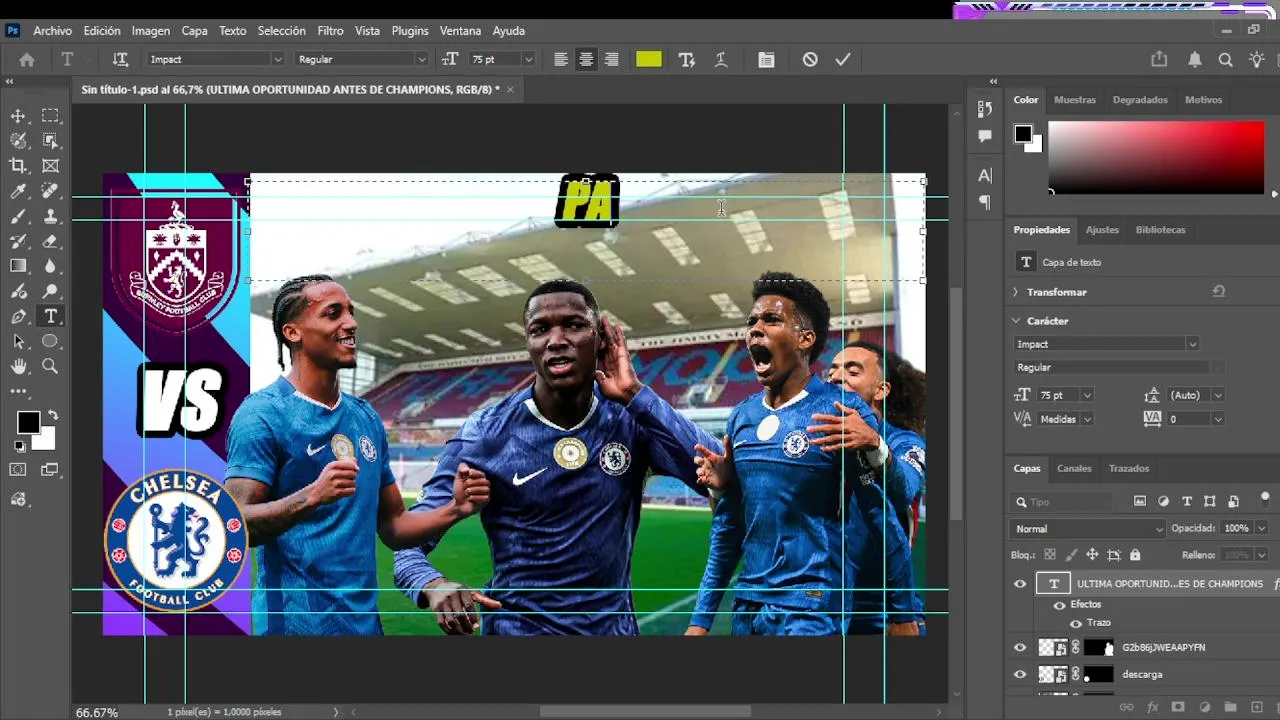
Task: Switch to the Canales tab
Action: click(1074, 468)
